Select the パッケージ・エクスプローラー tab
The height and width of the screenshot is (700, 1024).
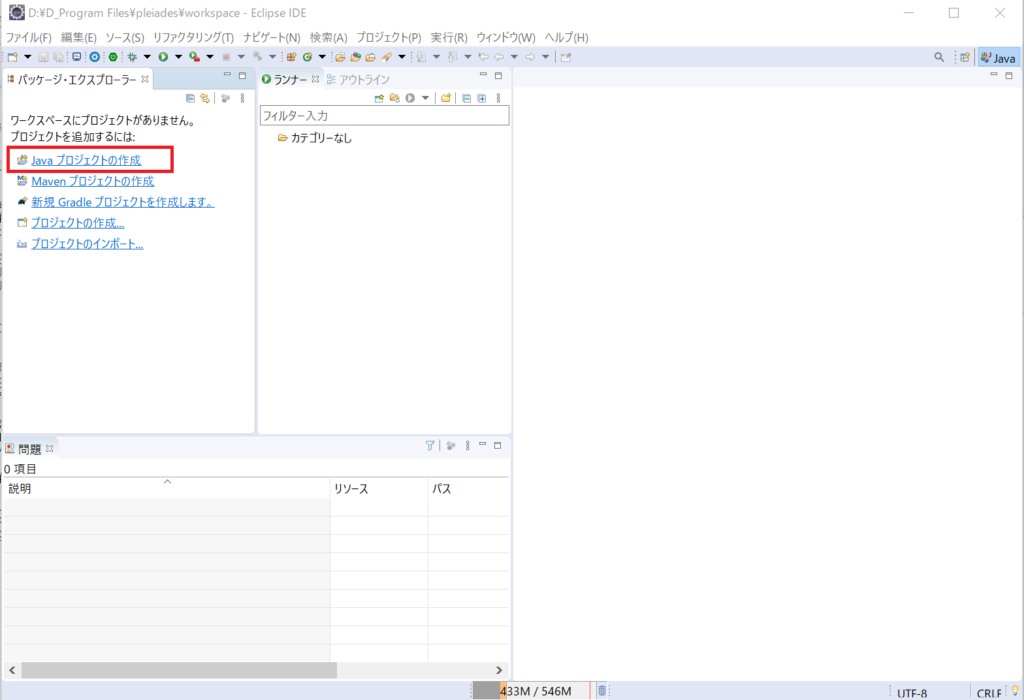77,79
